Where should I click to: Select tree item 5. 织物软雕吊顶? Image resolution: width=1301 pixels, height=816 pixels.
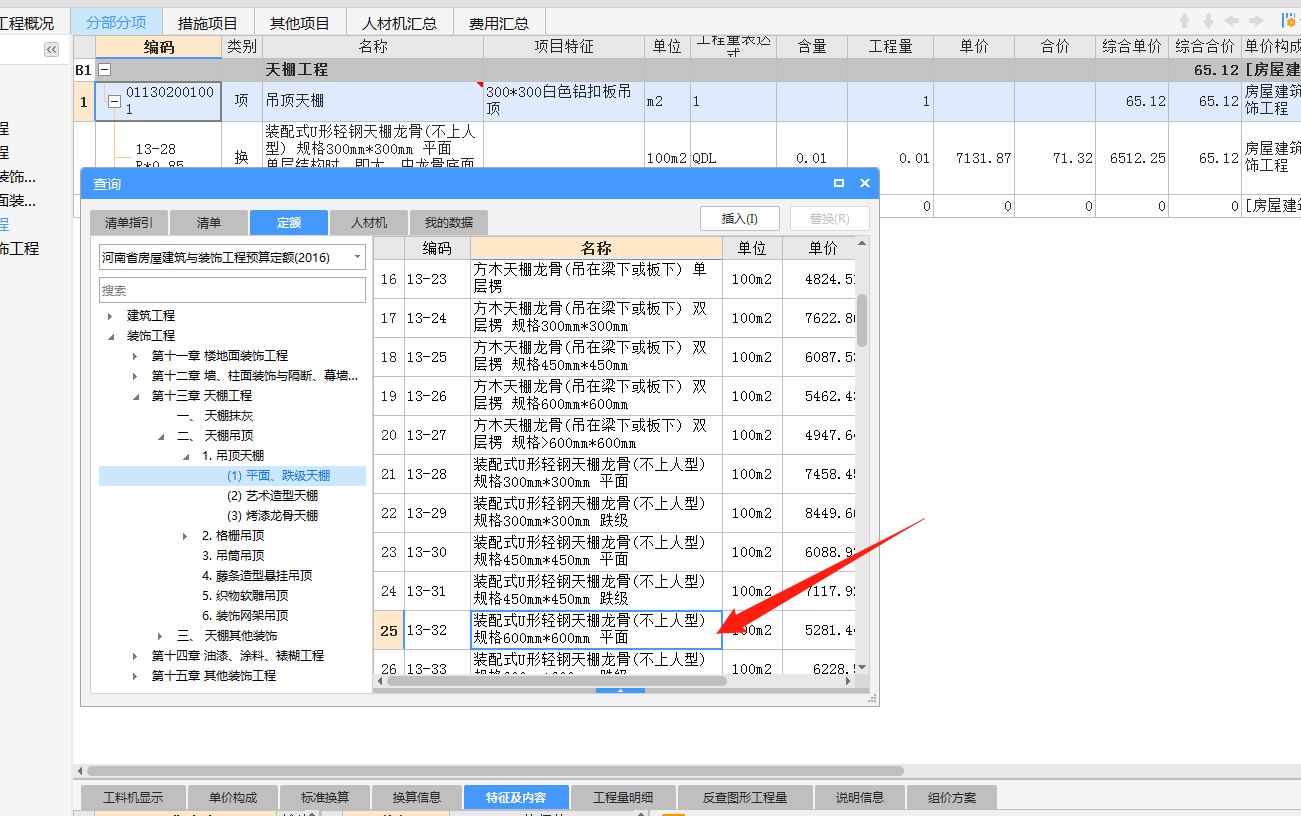click(245, 596)
